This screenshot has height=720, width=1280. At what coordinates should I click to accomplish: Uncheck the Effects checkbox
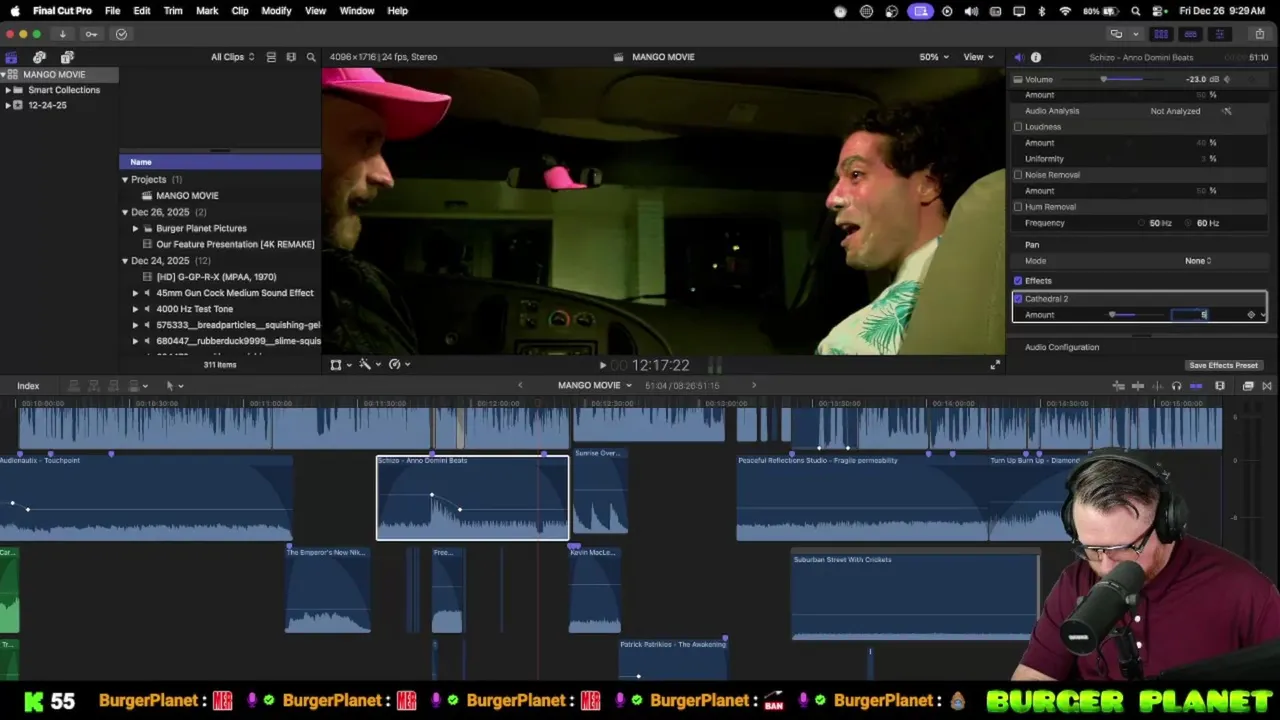click(x=1018, y=281)
